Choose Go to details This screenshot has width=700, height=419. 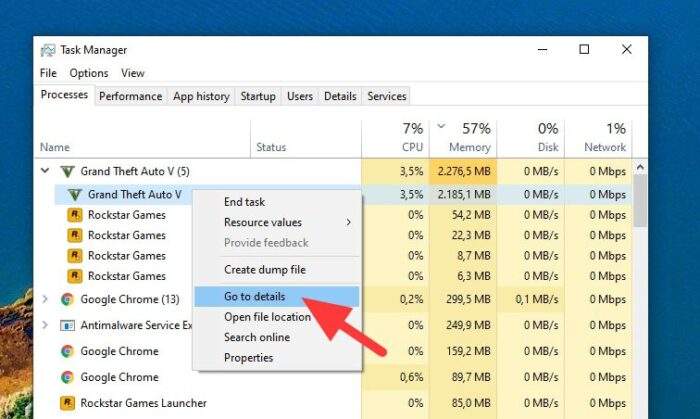(x=277, y=296)
